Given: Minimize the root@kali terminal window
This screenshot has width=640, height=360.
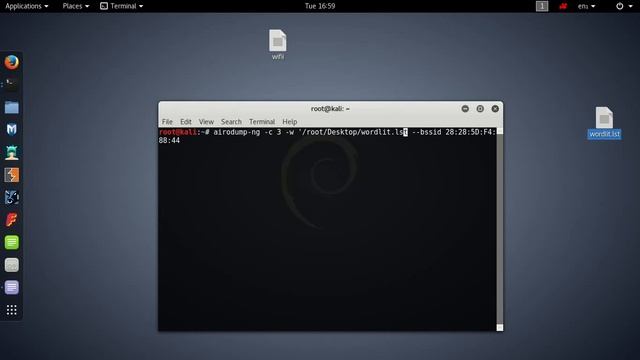Looking at the screenshot, I should [x=465, y=109].
